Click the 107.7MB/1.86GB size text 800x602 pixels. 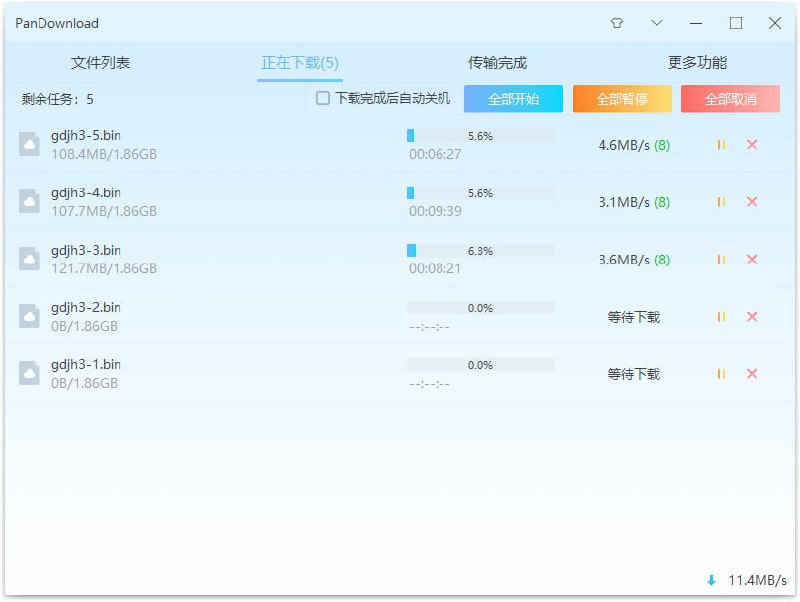(x=104, y=211)
